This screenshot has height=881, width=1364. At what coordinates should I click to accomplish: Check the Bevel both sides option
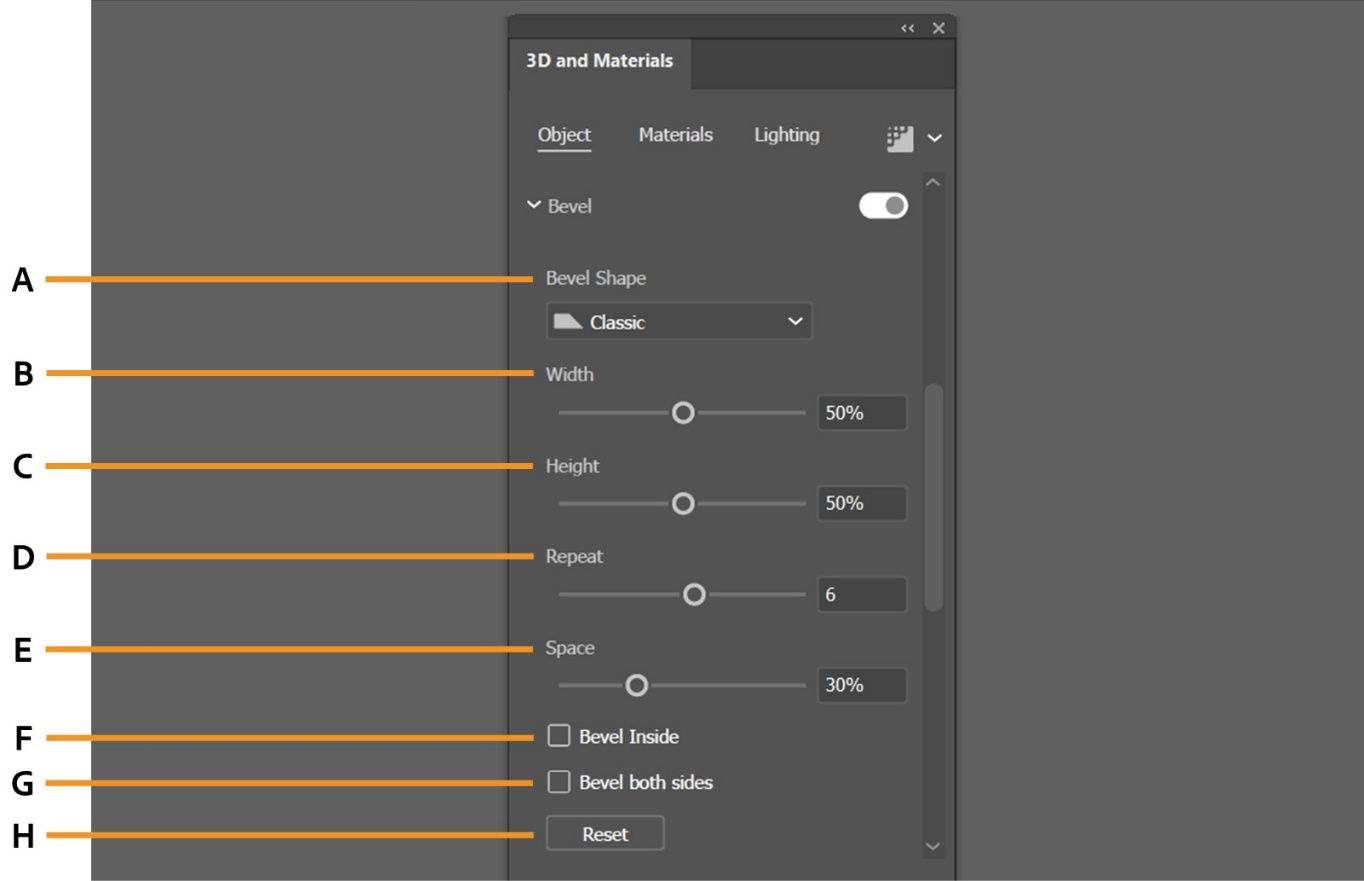tap(558, 783)
